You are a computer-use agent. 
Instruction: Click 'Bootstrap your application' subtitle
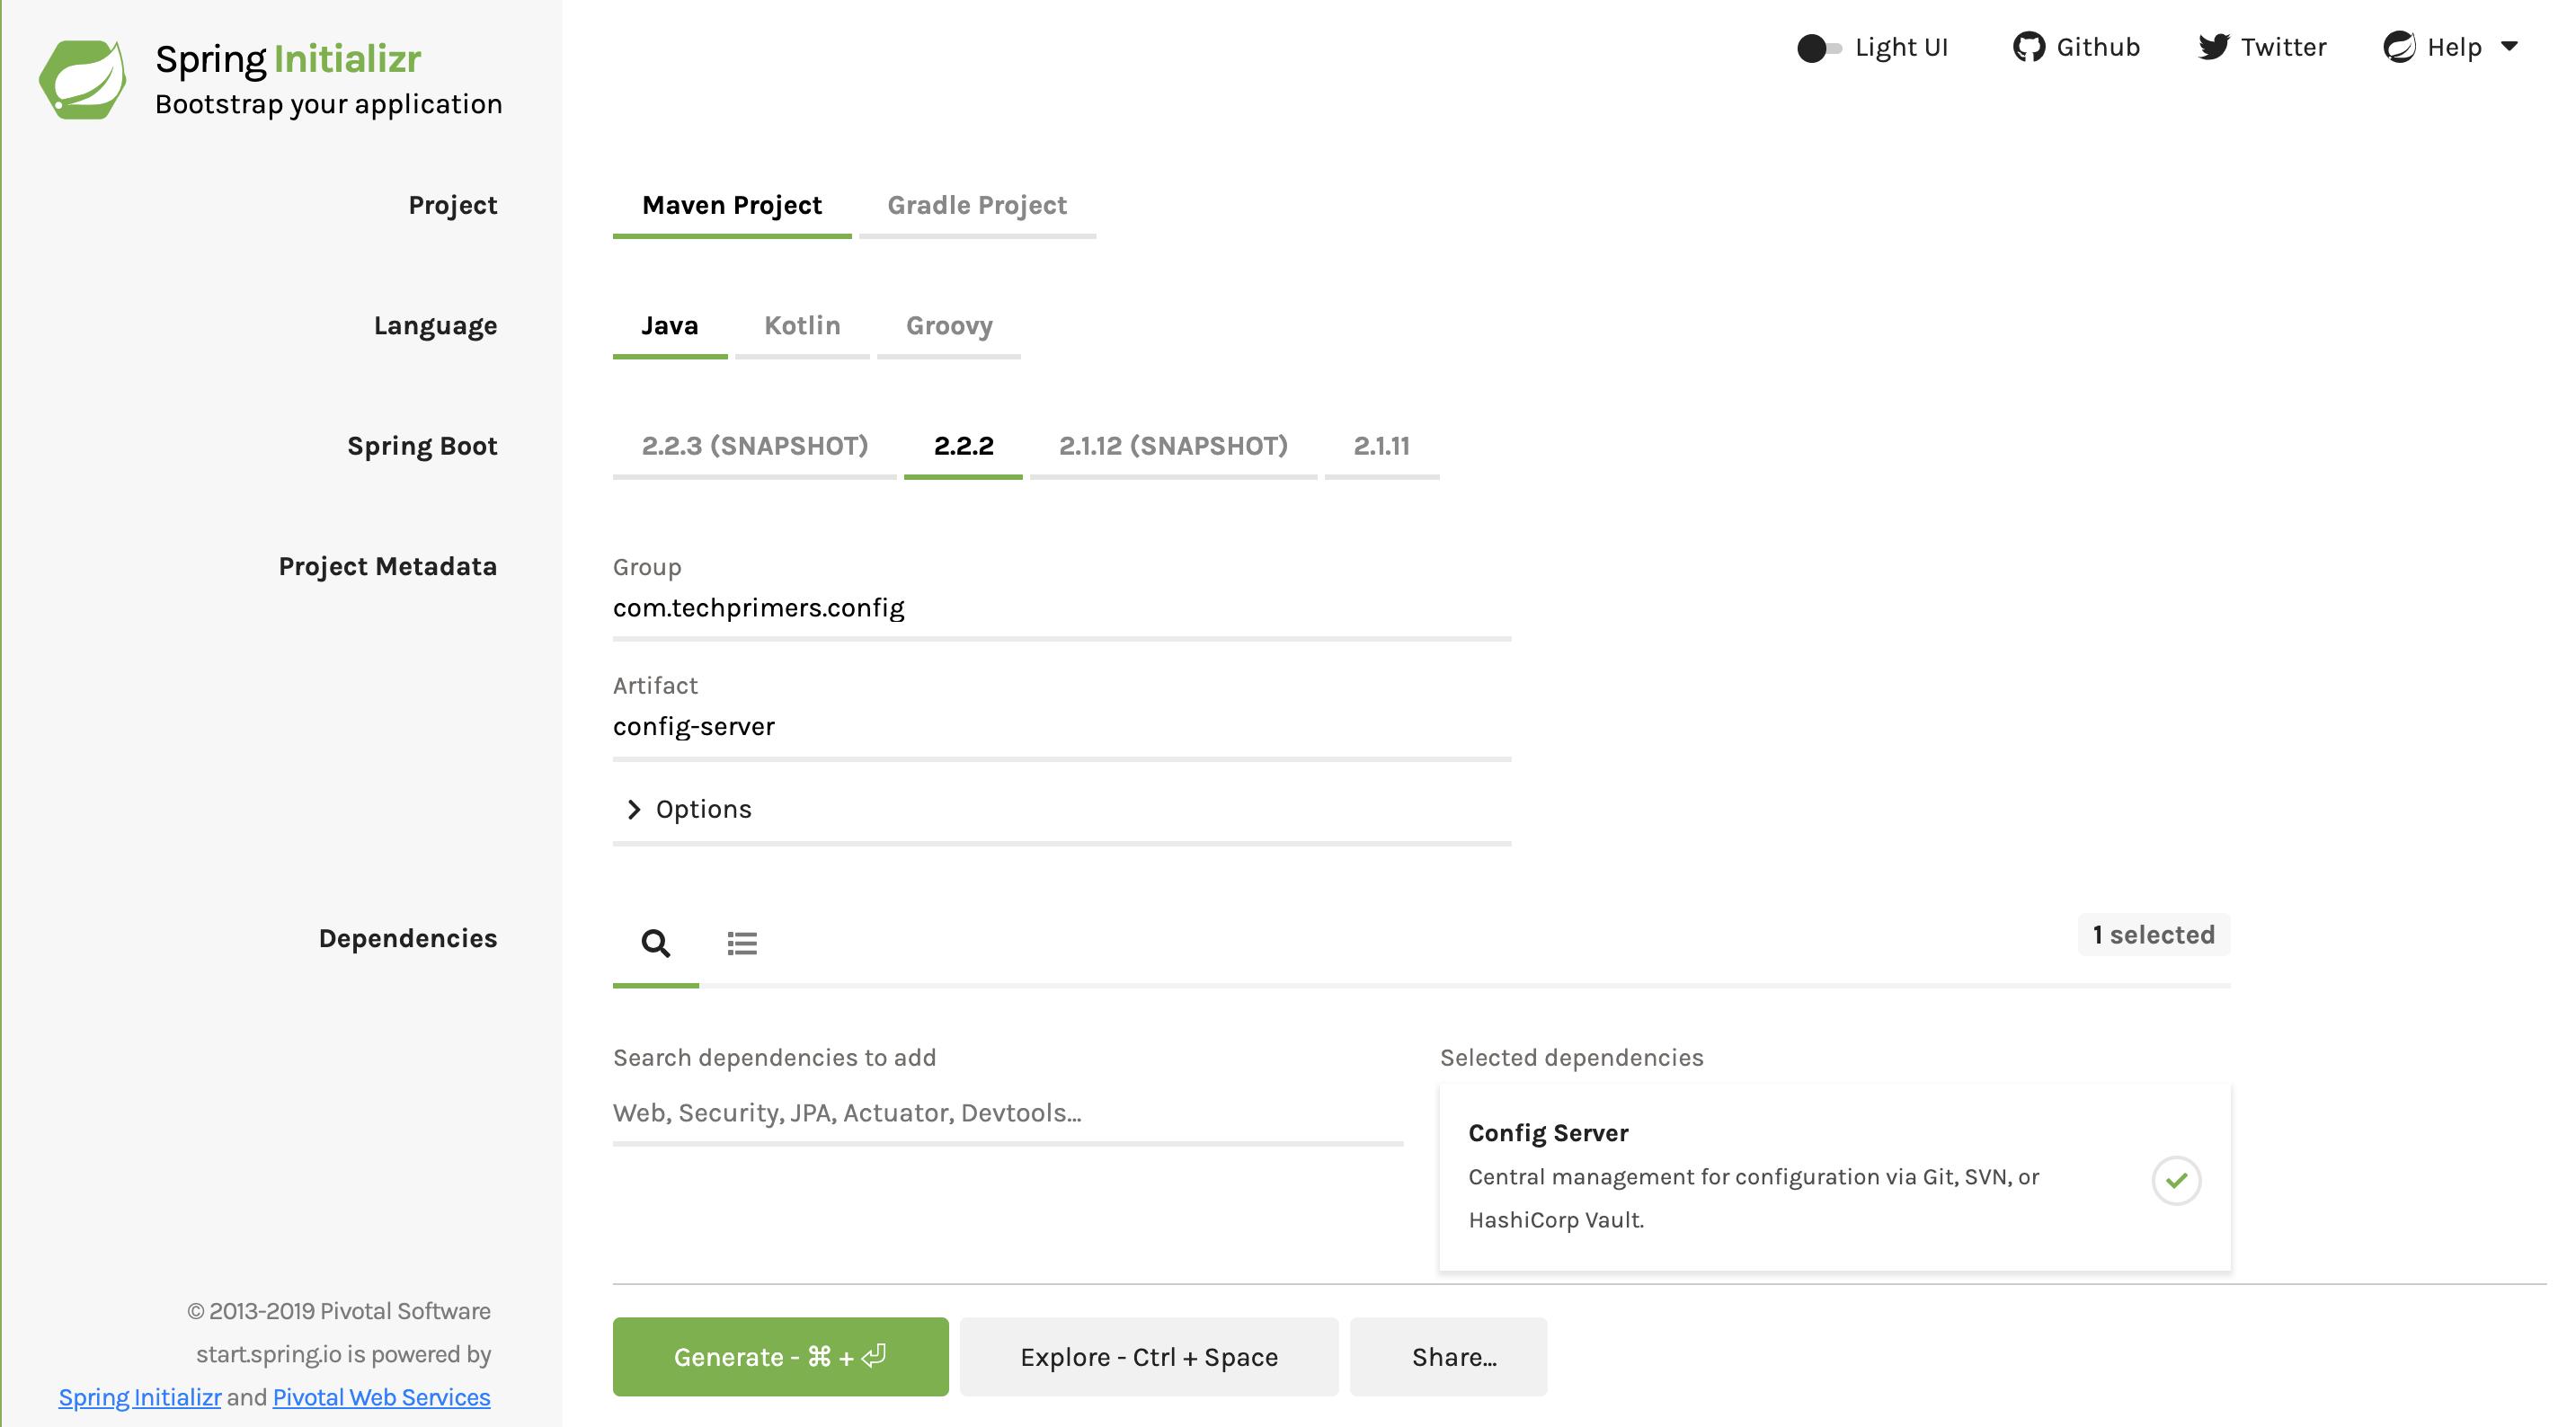(329, 104)
